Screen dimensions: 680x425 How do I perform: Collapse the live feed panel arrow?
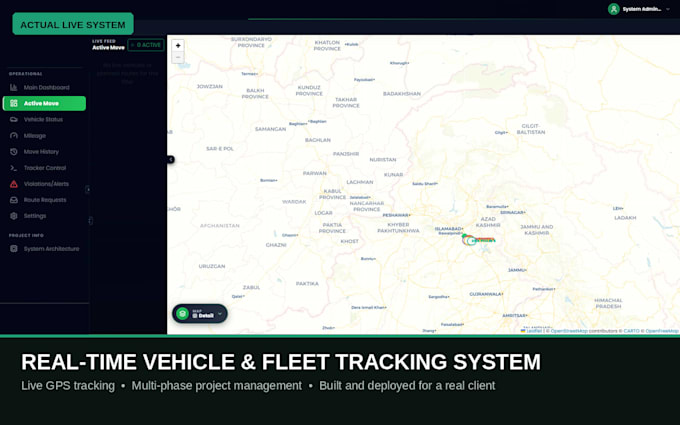(171, 160)
